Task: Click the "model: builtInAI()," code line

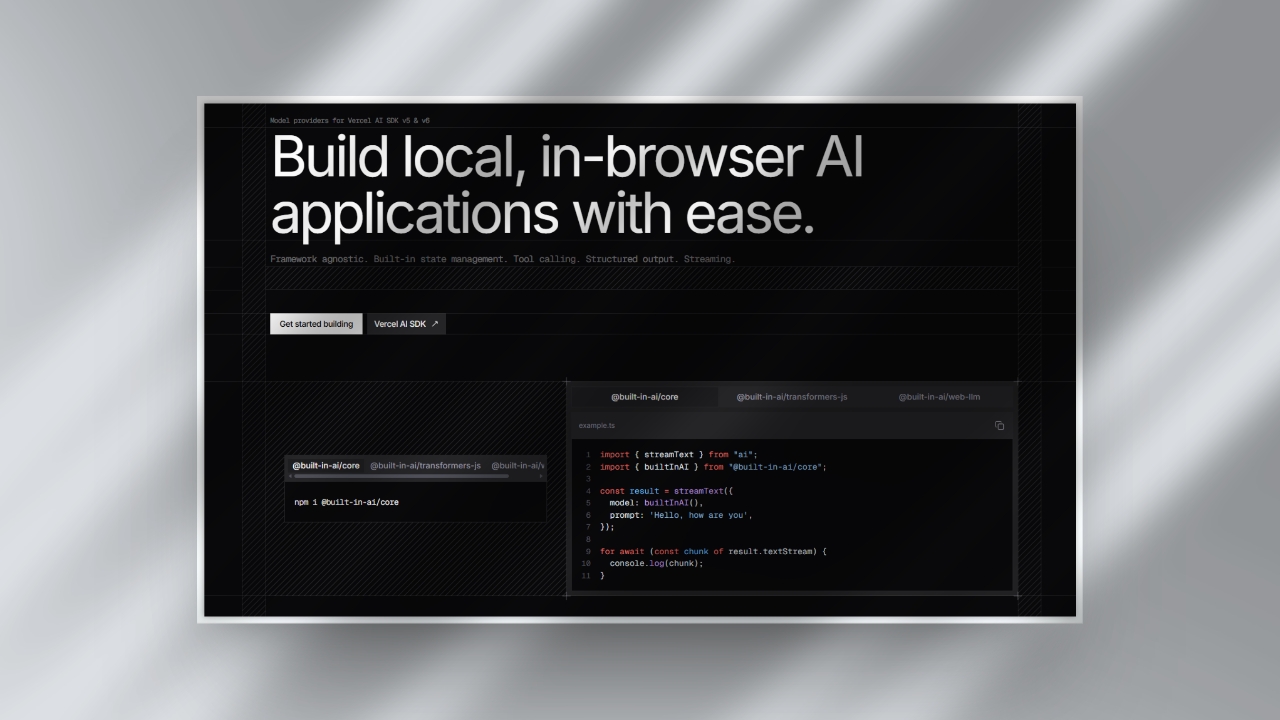Action: click(658, 503)
